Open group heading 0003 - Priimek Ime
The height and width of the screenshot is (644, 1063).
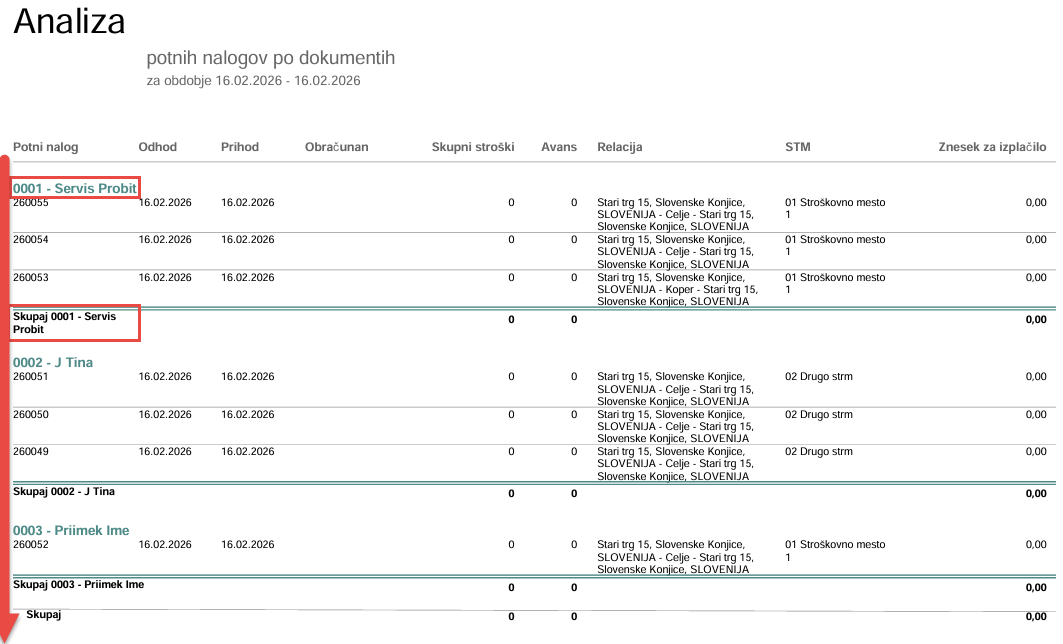pyautogui.click(x=71, y=530)
